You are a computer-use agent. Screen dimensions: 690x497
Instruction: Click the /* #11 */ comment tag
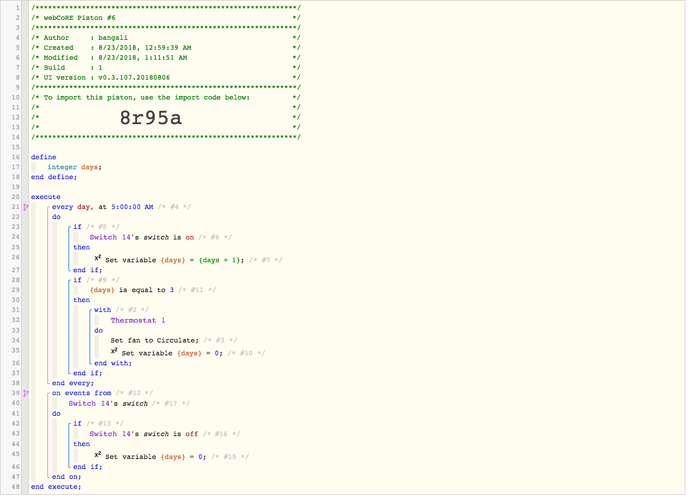coord(197,290)
